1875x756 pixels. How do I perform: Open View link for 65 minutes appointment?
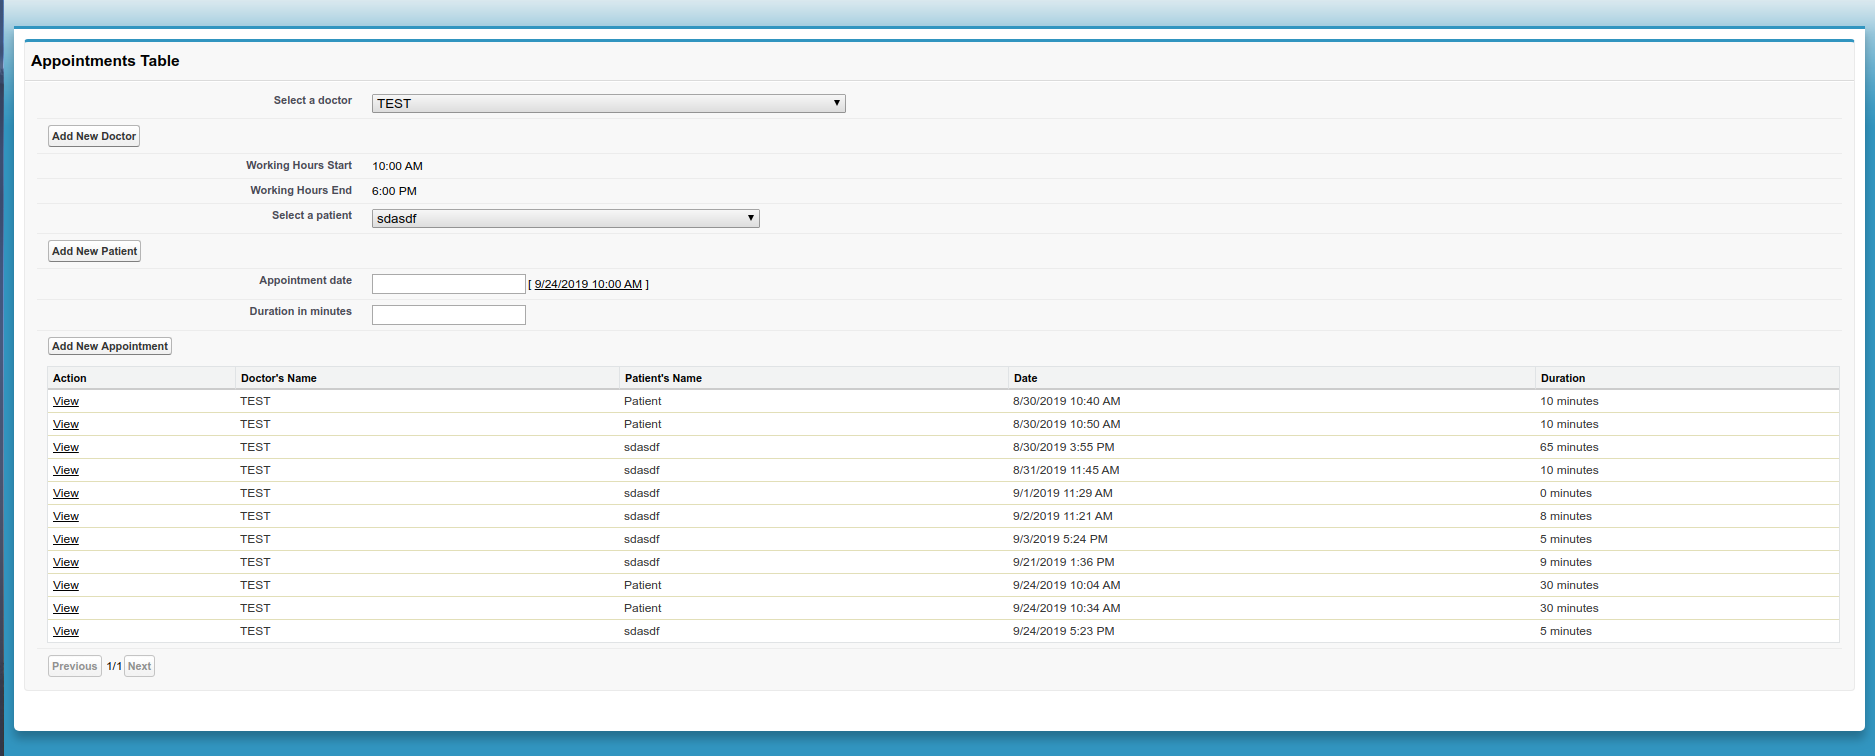[x=66, y=447]
